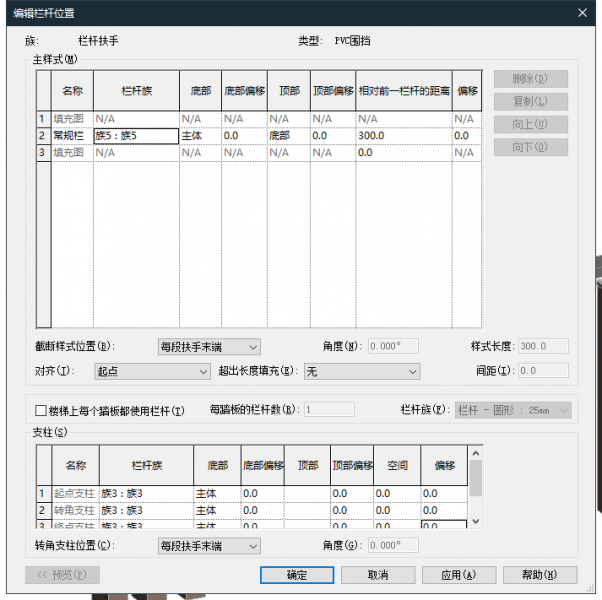Screen dimensions: 602x600
Task: Click the 相对前一栏杆的距离 column header
Action: pyautogui.click(x=404, y=91)
